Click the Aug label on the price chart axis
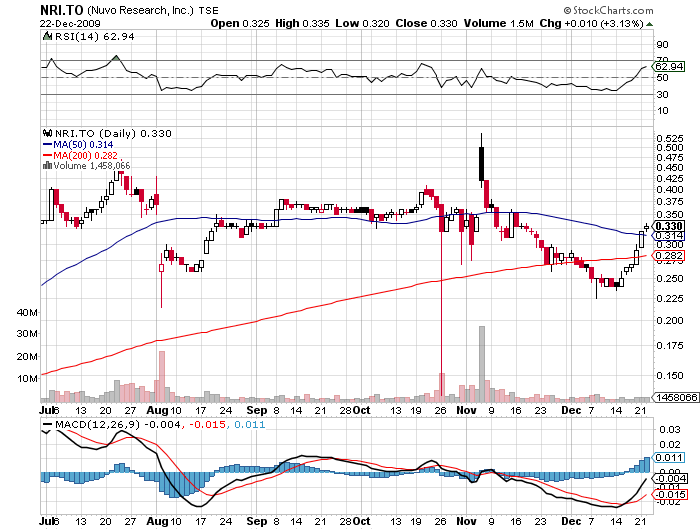This screenshot has width=700, height=530. [x=157, y=410]
